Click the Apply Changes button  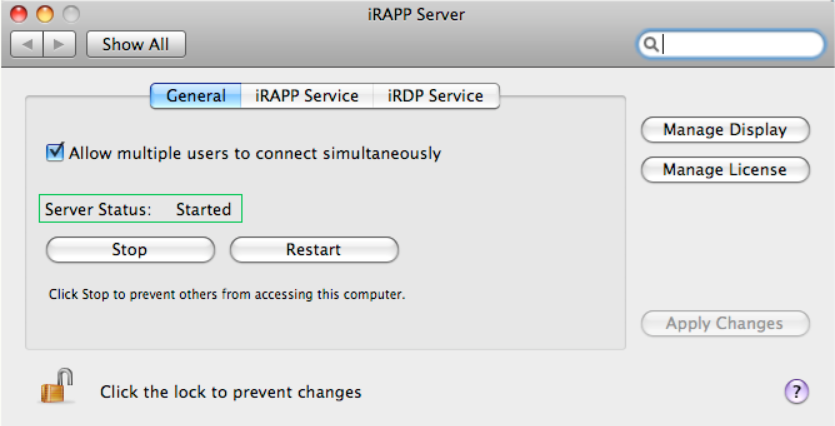725,324
